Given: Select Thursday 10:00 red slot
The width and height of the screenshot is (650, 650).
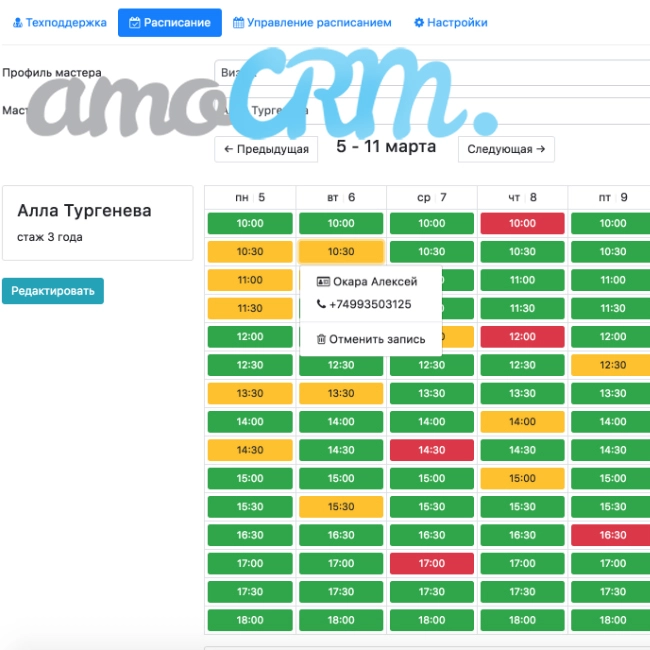Looking at the screenshot, I should point(522,223).
